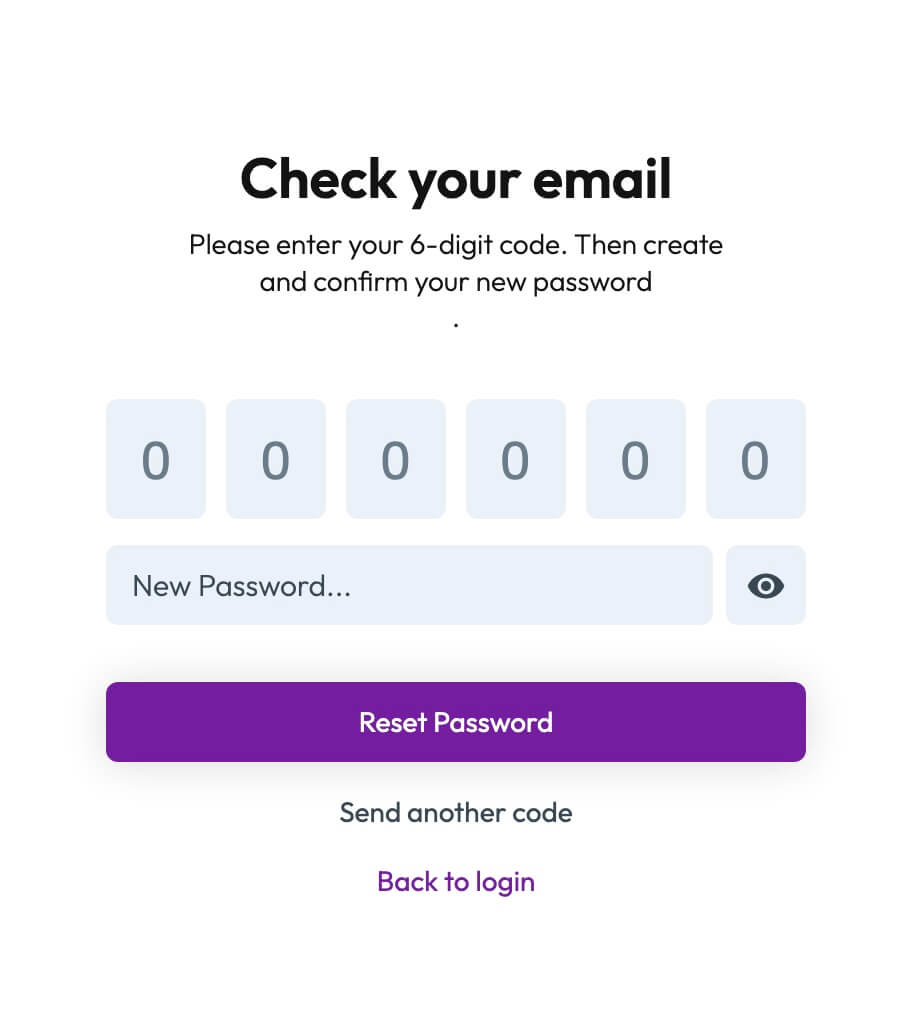Viewport: 910px width, 1010px height.
Task: Click the fourth code input box
Action: (516, 459)
